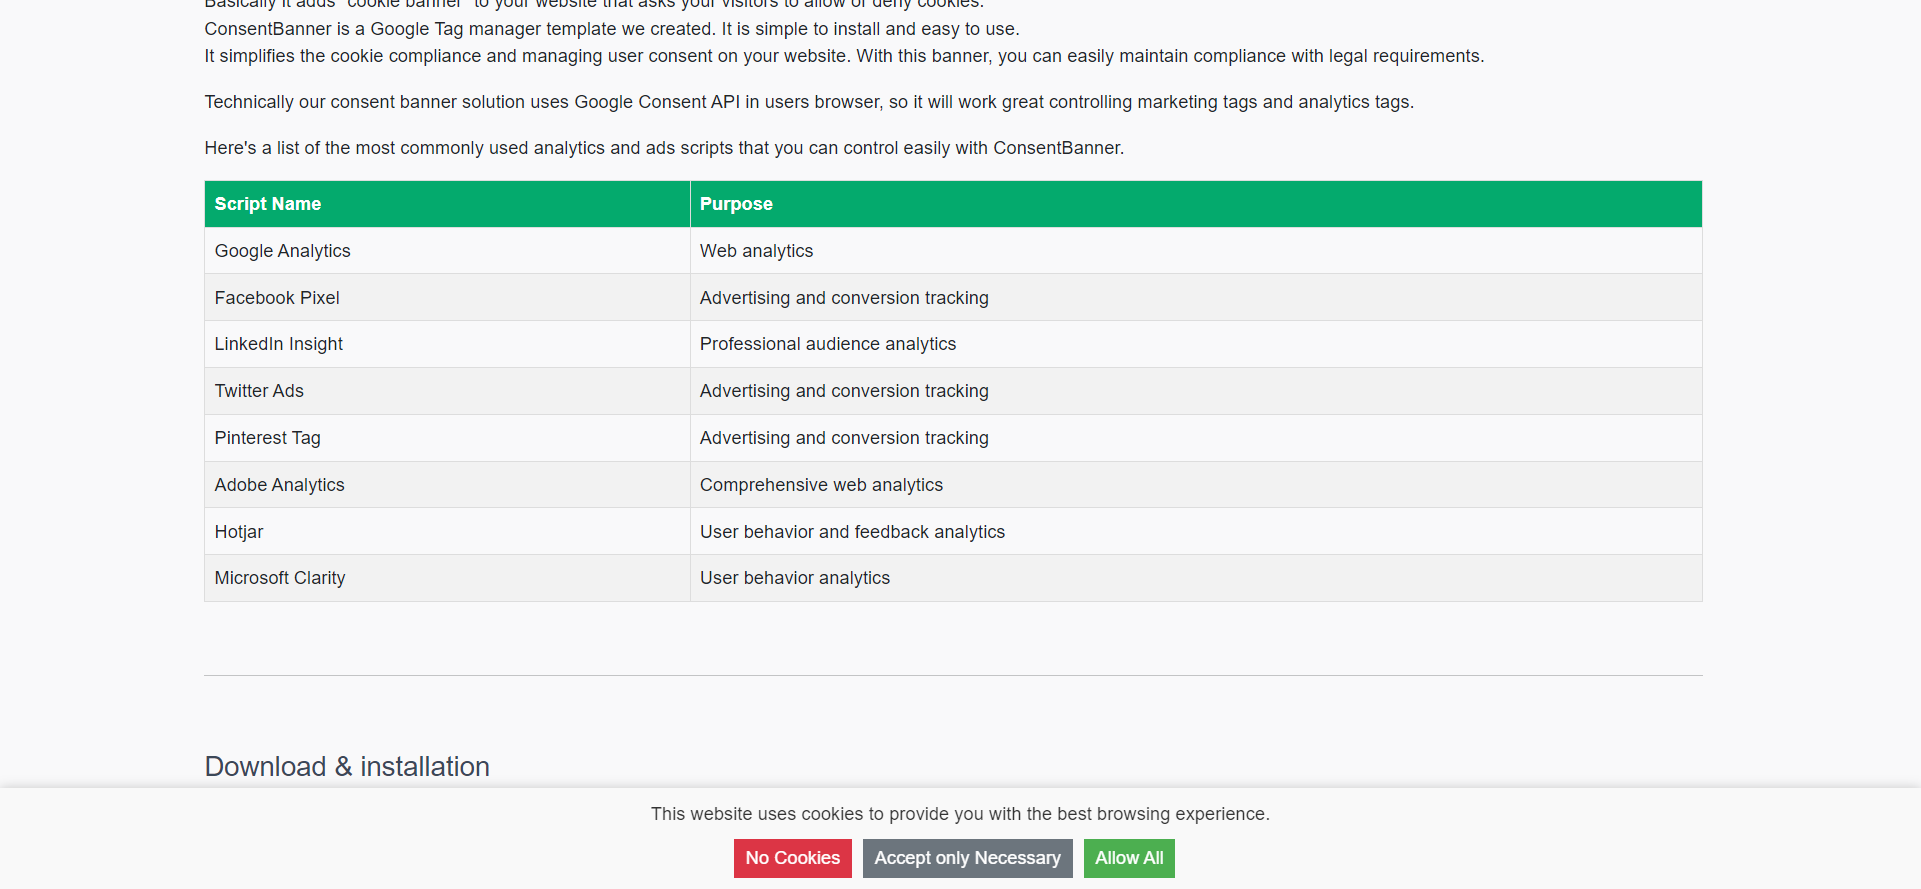Click the LinkedIn Insight table cell
This screenshot has height=889, width=1921.
447,344
